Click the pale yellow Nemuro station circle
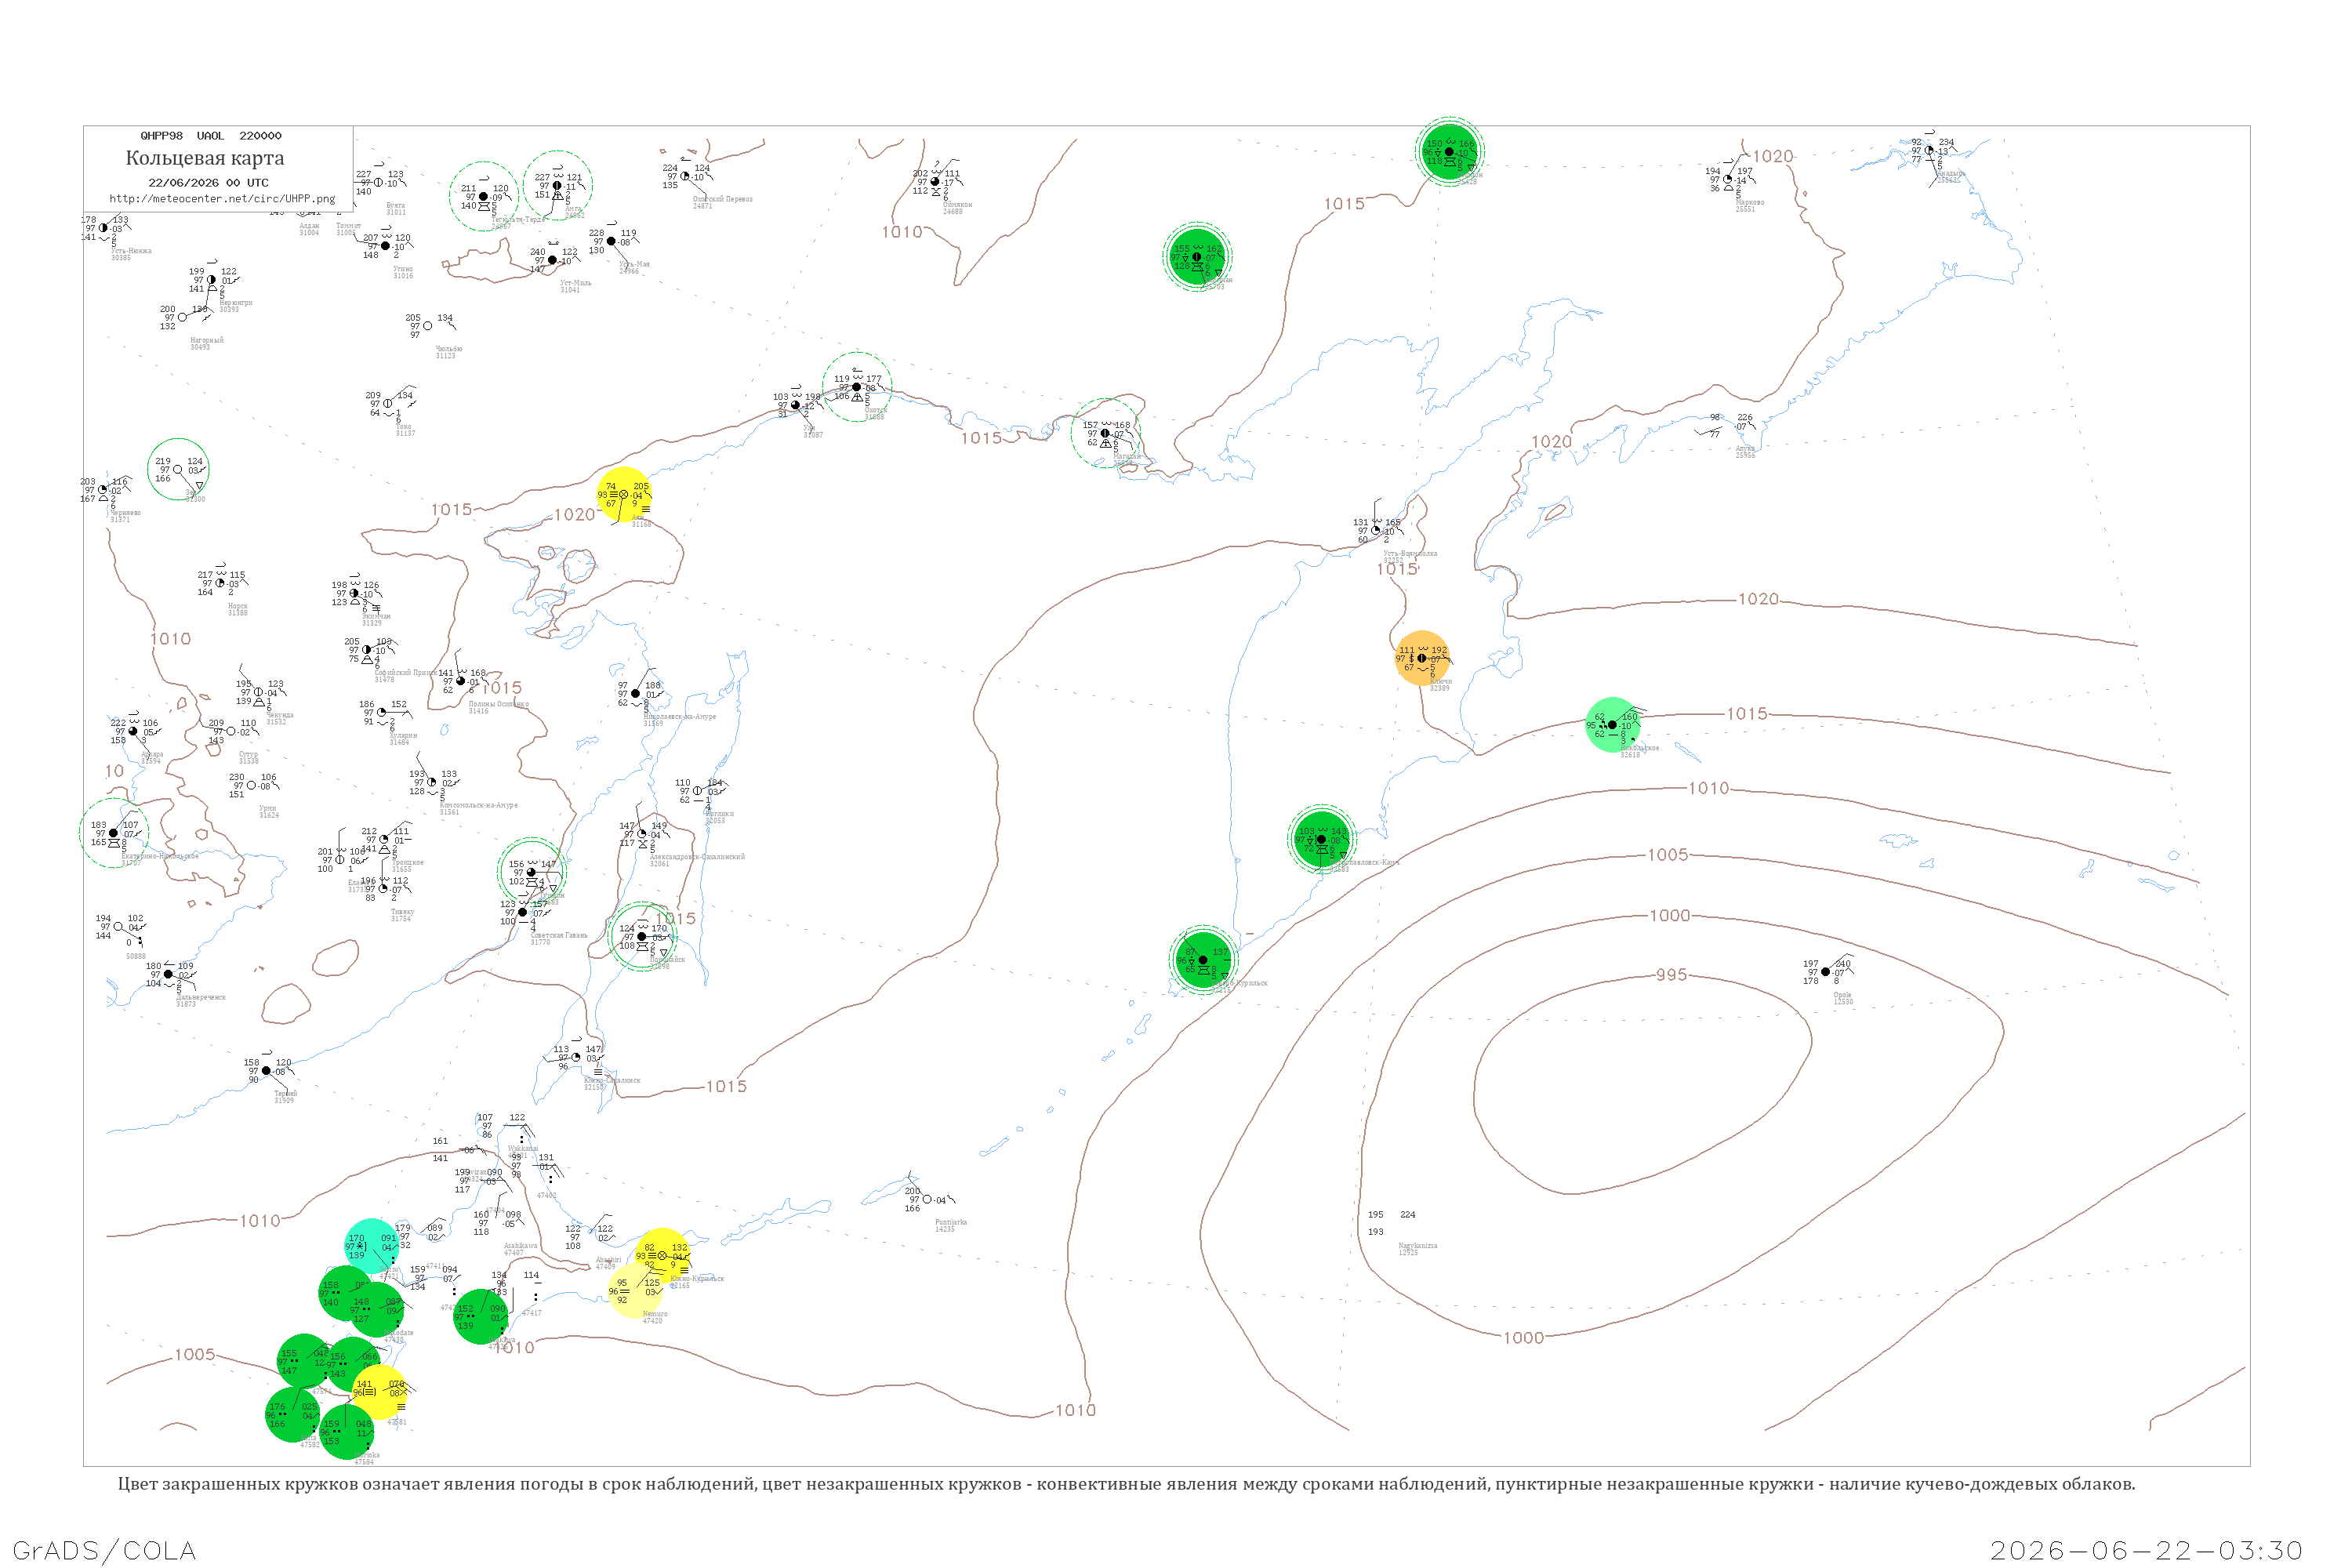The height and width of the screenshot is (1568, 2352). tap(634, 1290)
